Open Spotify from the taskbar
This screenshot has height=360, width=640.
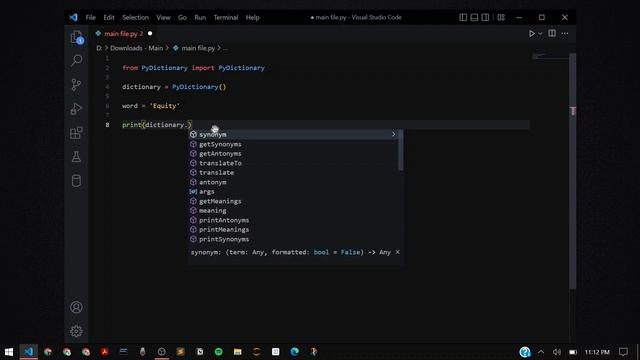point(219,352)
